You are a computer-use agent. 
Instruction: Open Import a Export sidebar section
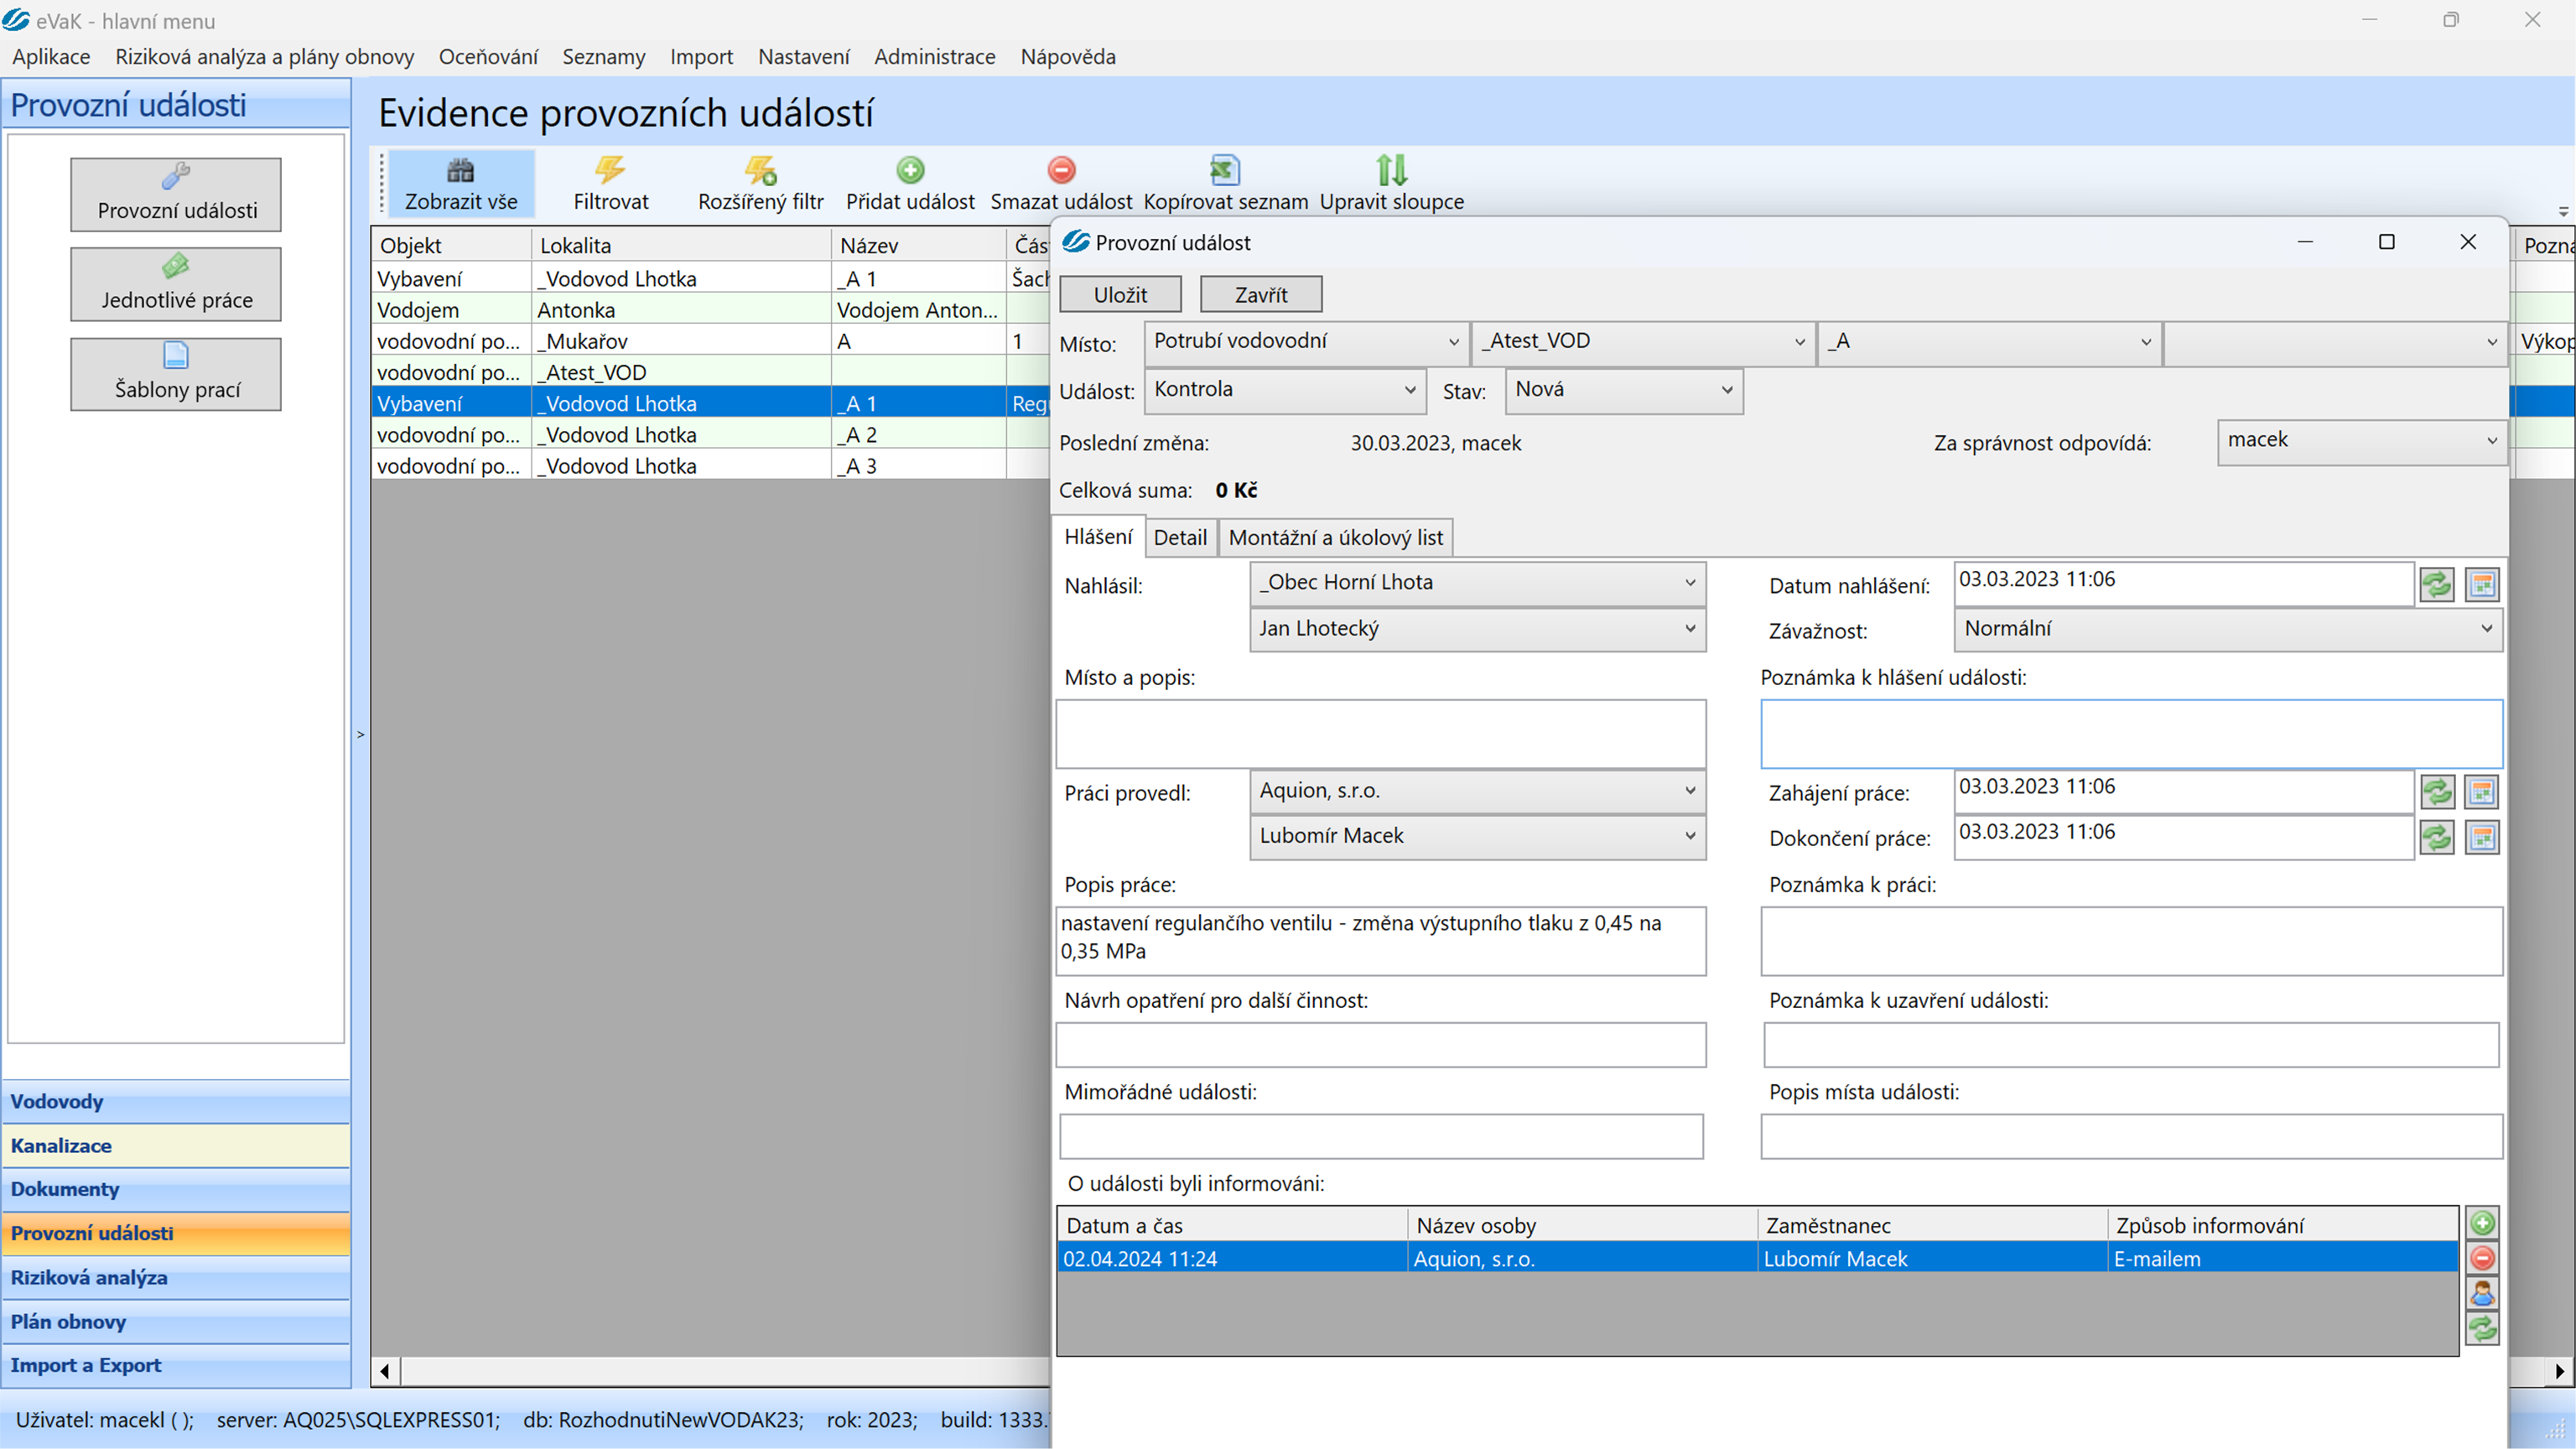[176, 1366]
